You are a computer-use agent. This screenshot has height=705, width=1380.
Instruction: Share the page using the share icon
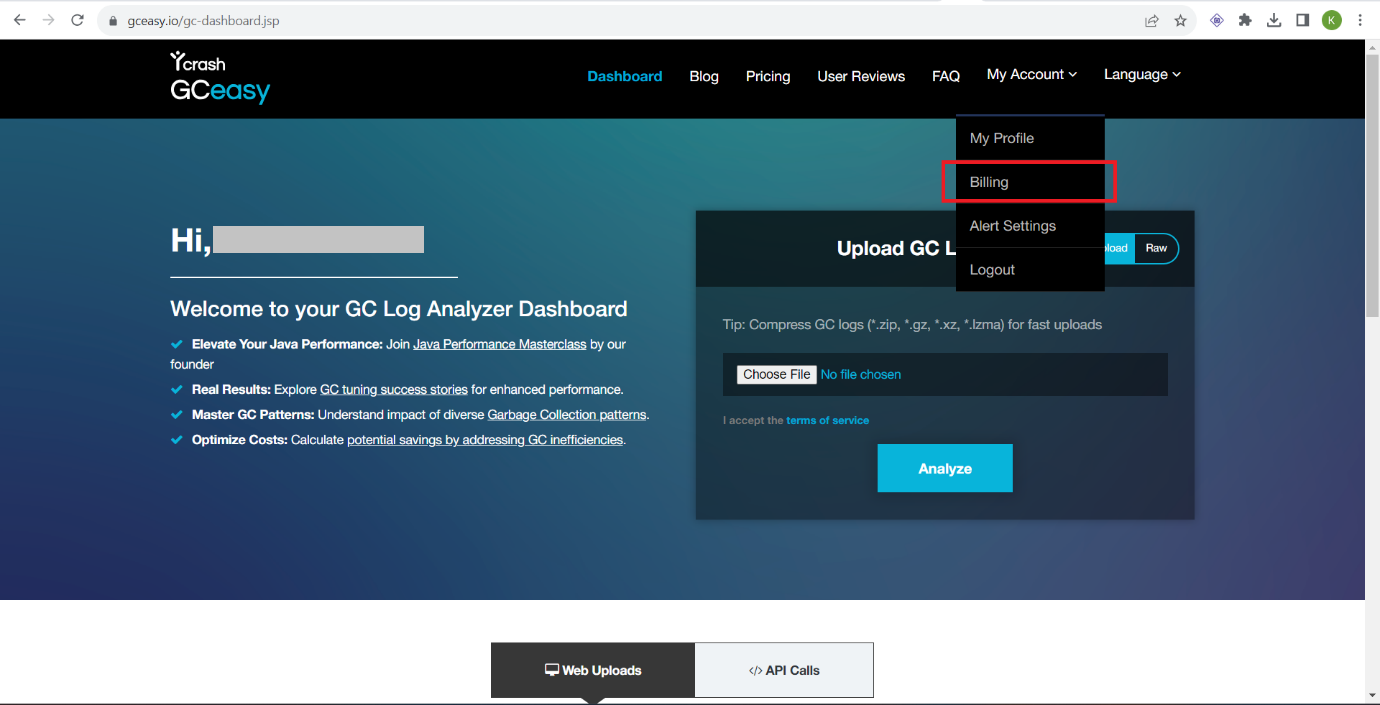click(1151, 20)
